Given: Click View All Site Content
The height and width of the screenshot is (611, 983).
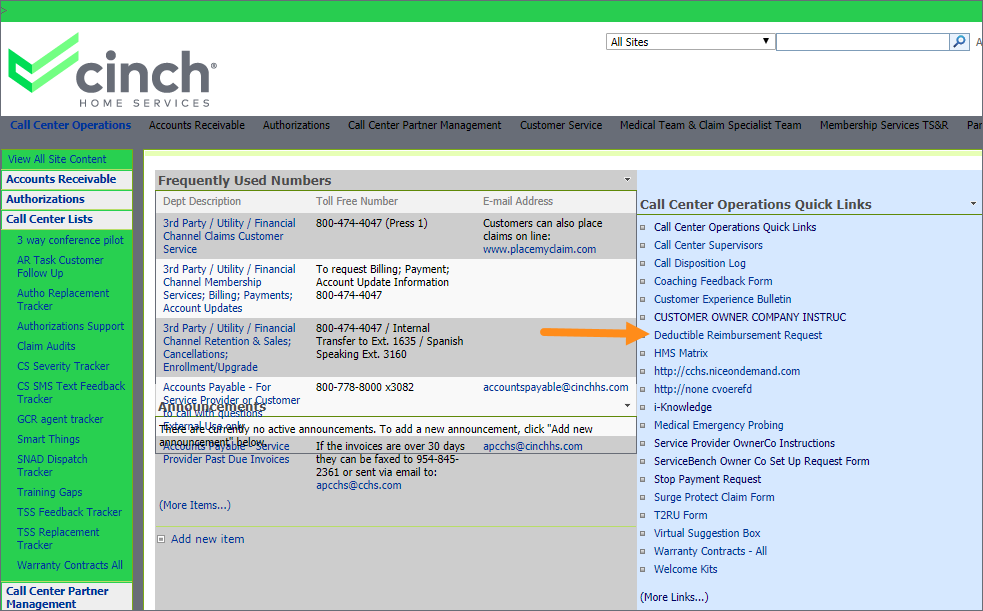Looking at the screenshot, I should tap(57, 159).
